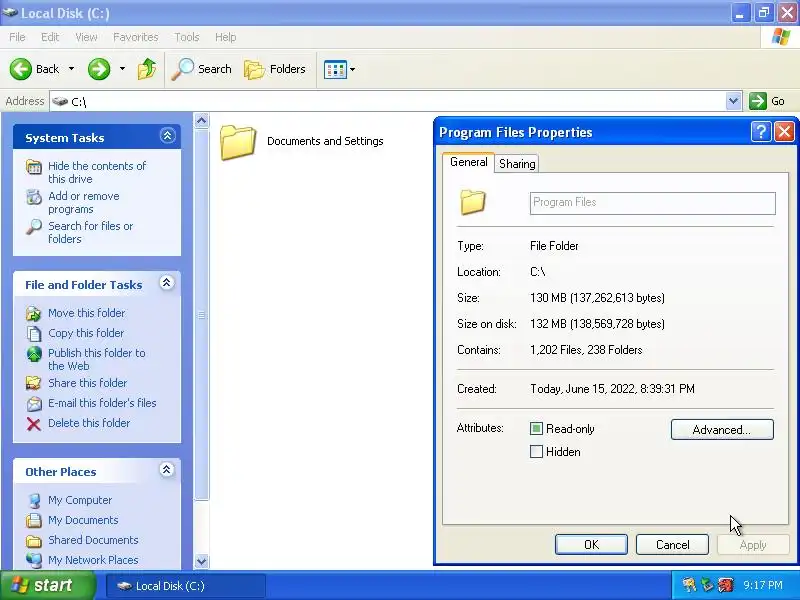The image size is (800, 600).
Task: Click the green Forward arrow button
Action: pyautogui.click(x=99, y=69)
